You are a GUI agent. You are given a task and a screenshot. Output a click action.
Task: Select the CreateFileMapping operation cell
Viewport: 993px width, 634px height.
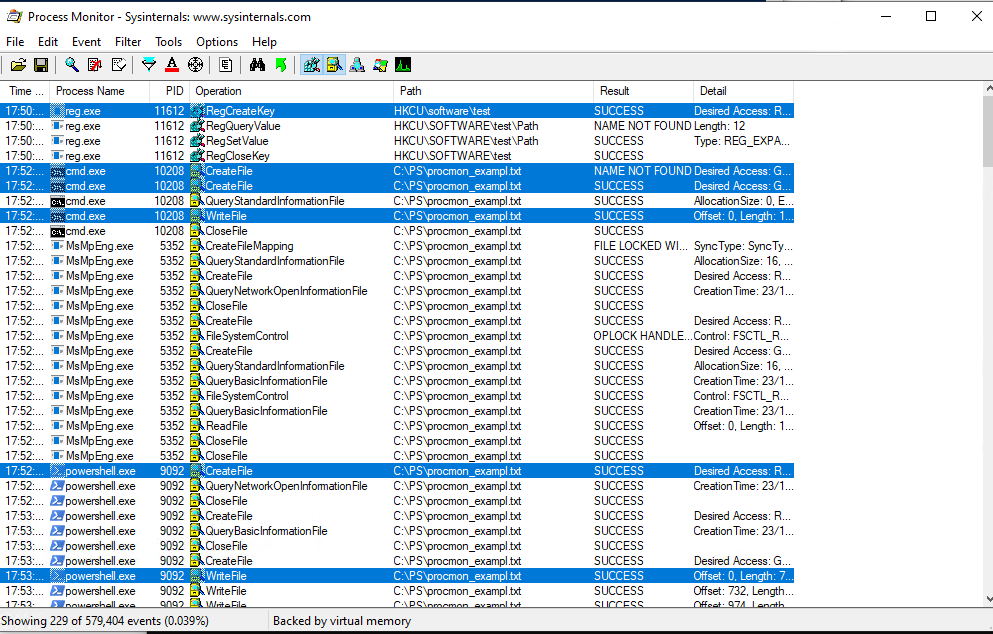click(250, 246)
